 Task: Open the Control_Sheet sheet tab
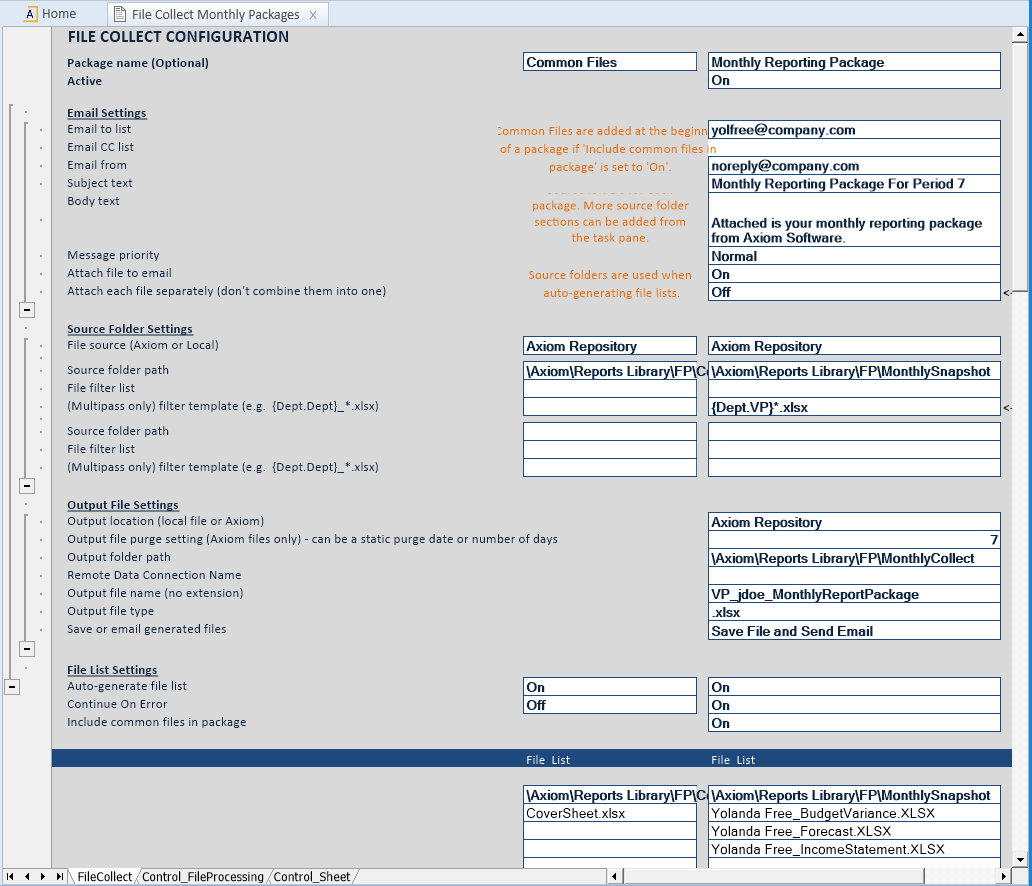coord(312,877)
